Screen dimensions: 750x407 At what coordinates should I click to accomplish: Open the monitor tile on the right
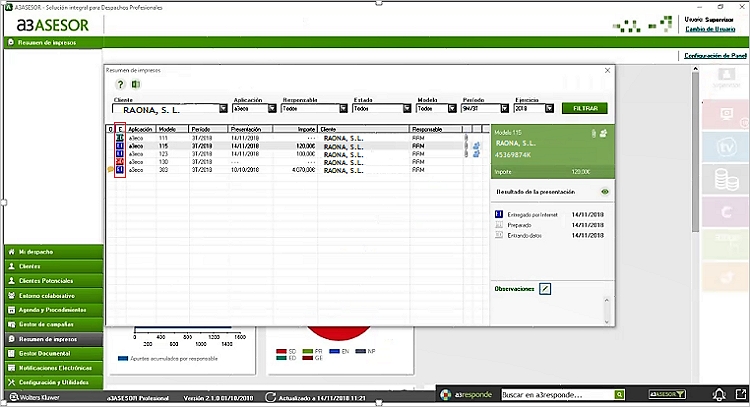coord(726,115)
